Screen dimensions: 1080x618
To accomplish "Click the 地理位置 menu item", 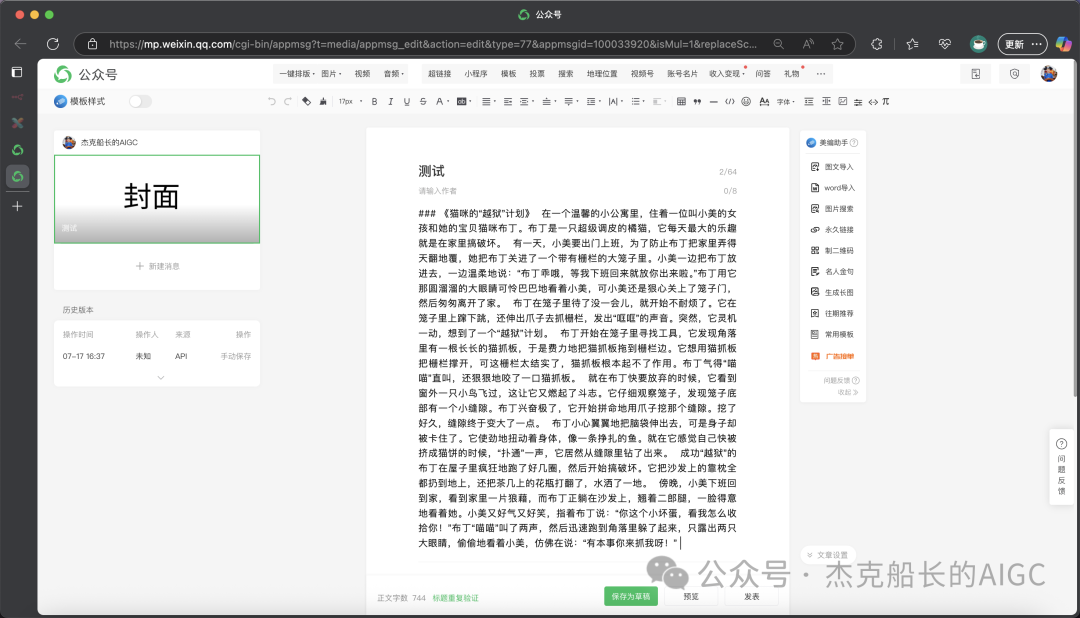I will coord(602,74).
